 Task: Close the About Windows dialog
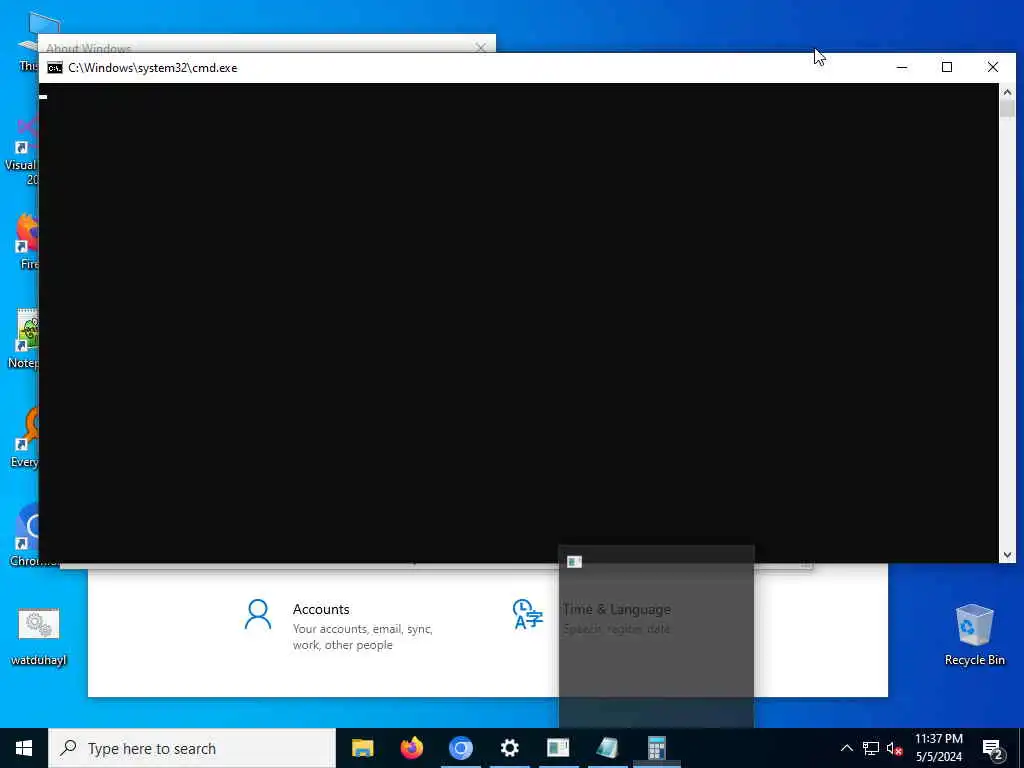coord(481,48)
